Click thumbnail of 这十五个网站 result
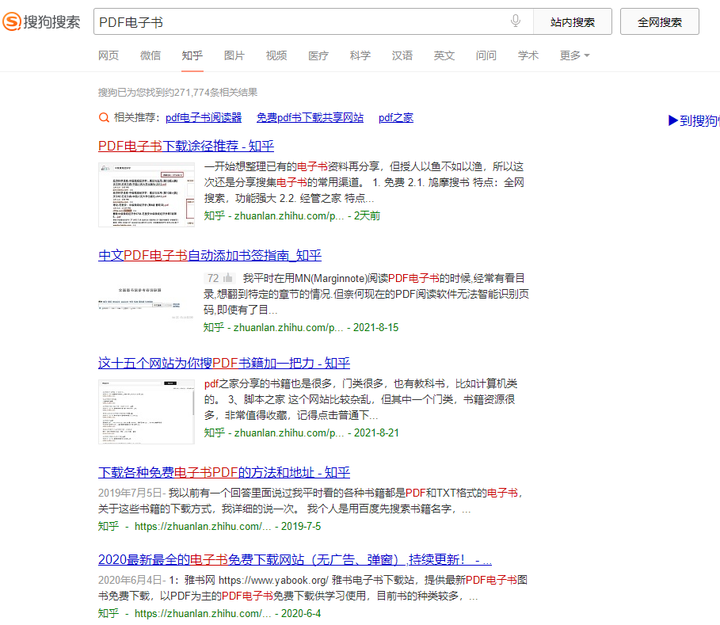This screenshot has width=720, height=625. (x=146, y=412)
